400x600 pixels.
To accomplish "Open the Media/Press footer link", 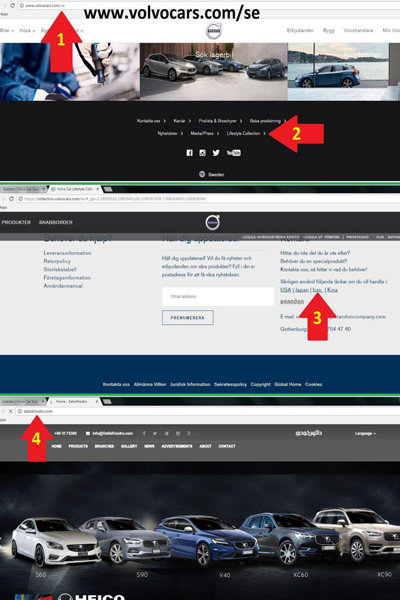I will coord(204,134).
